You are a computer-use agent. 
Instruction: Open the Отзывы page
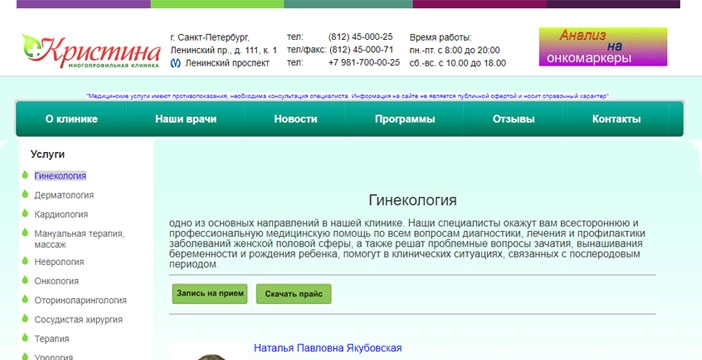click(514, 119)
